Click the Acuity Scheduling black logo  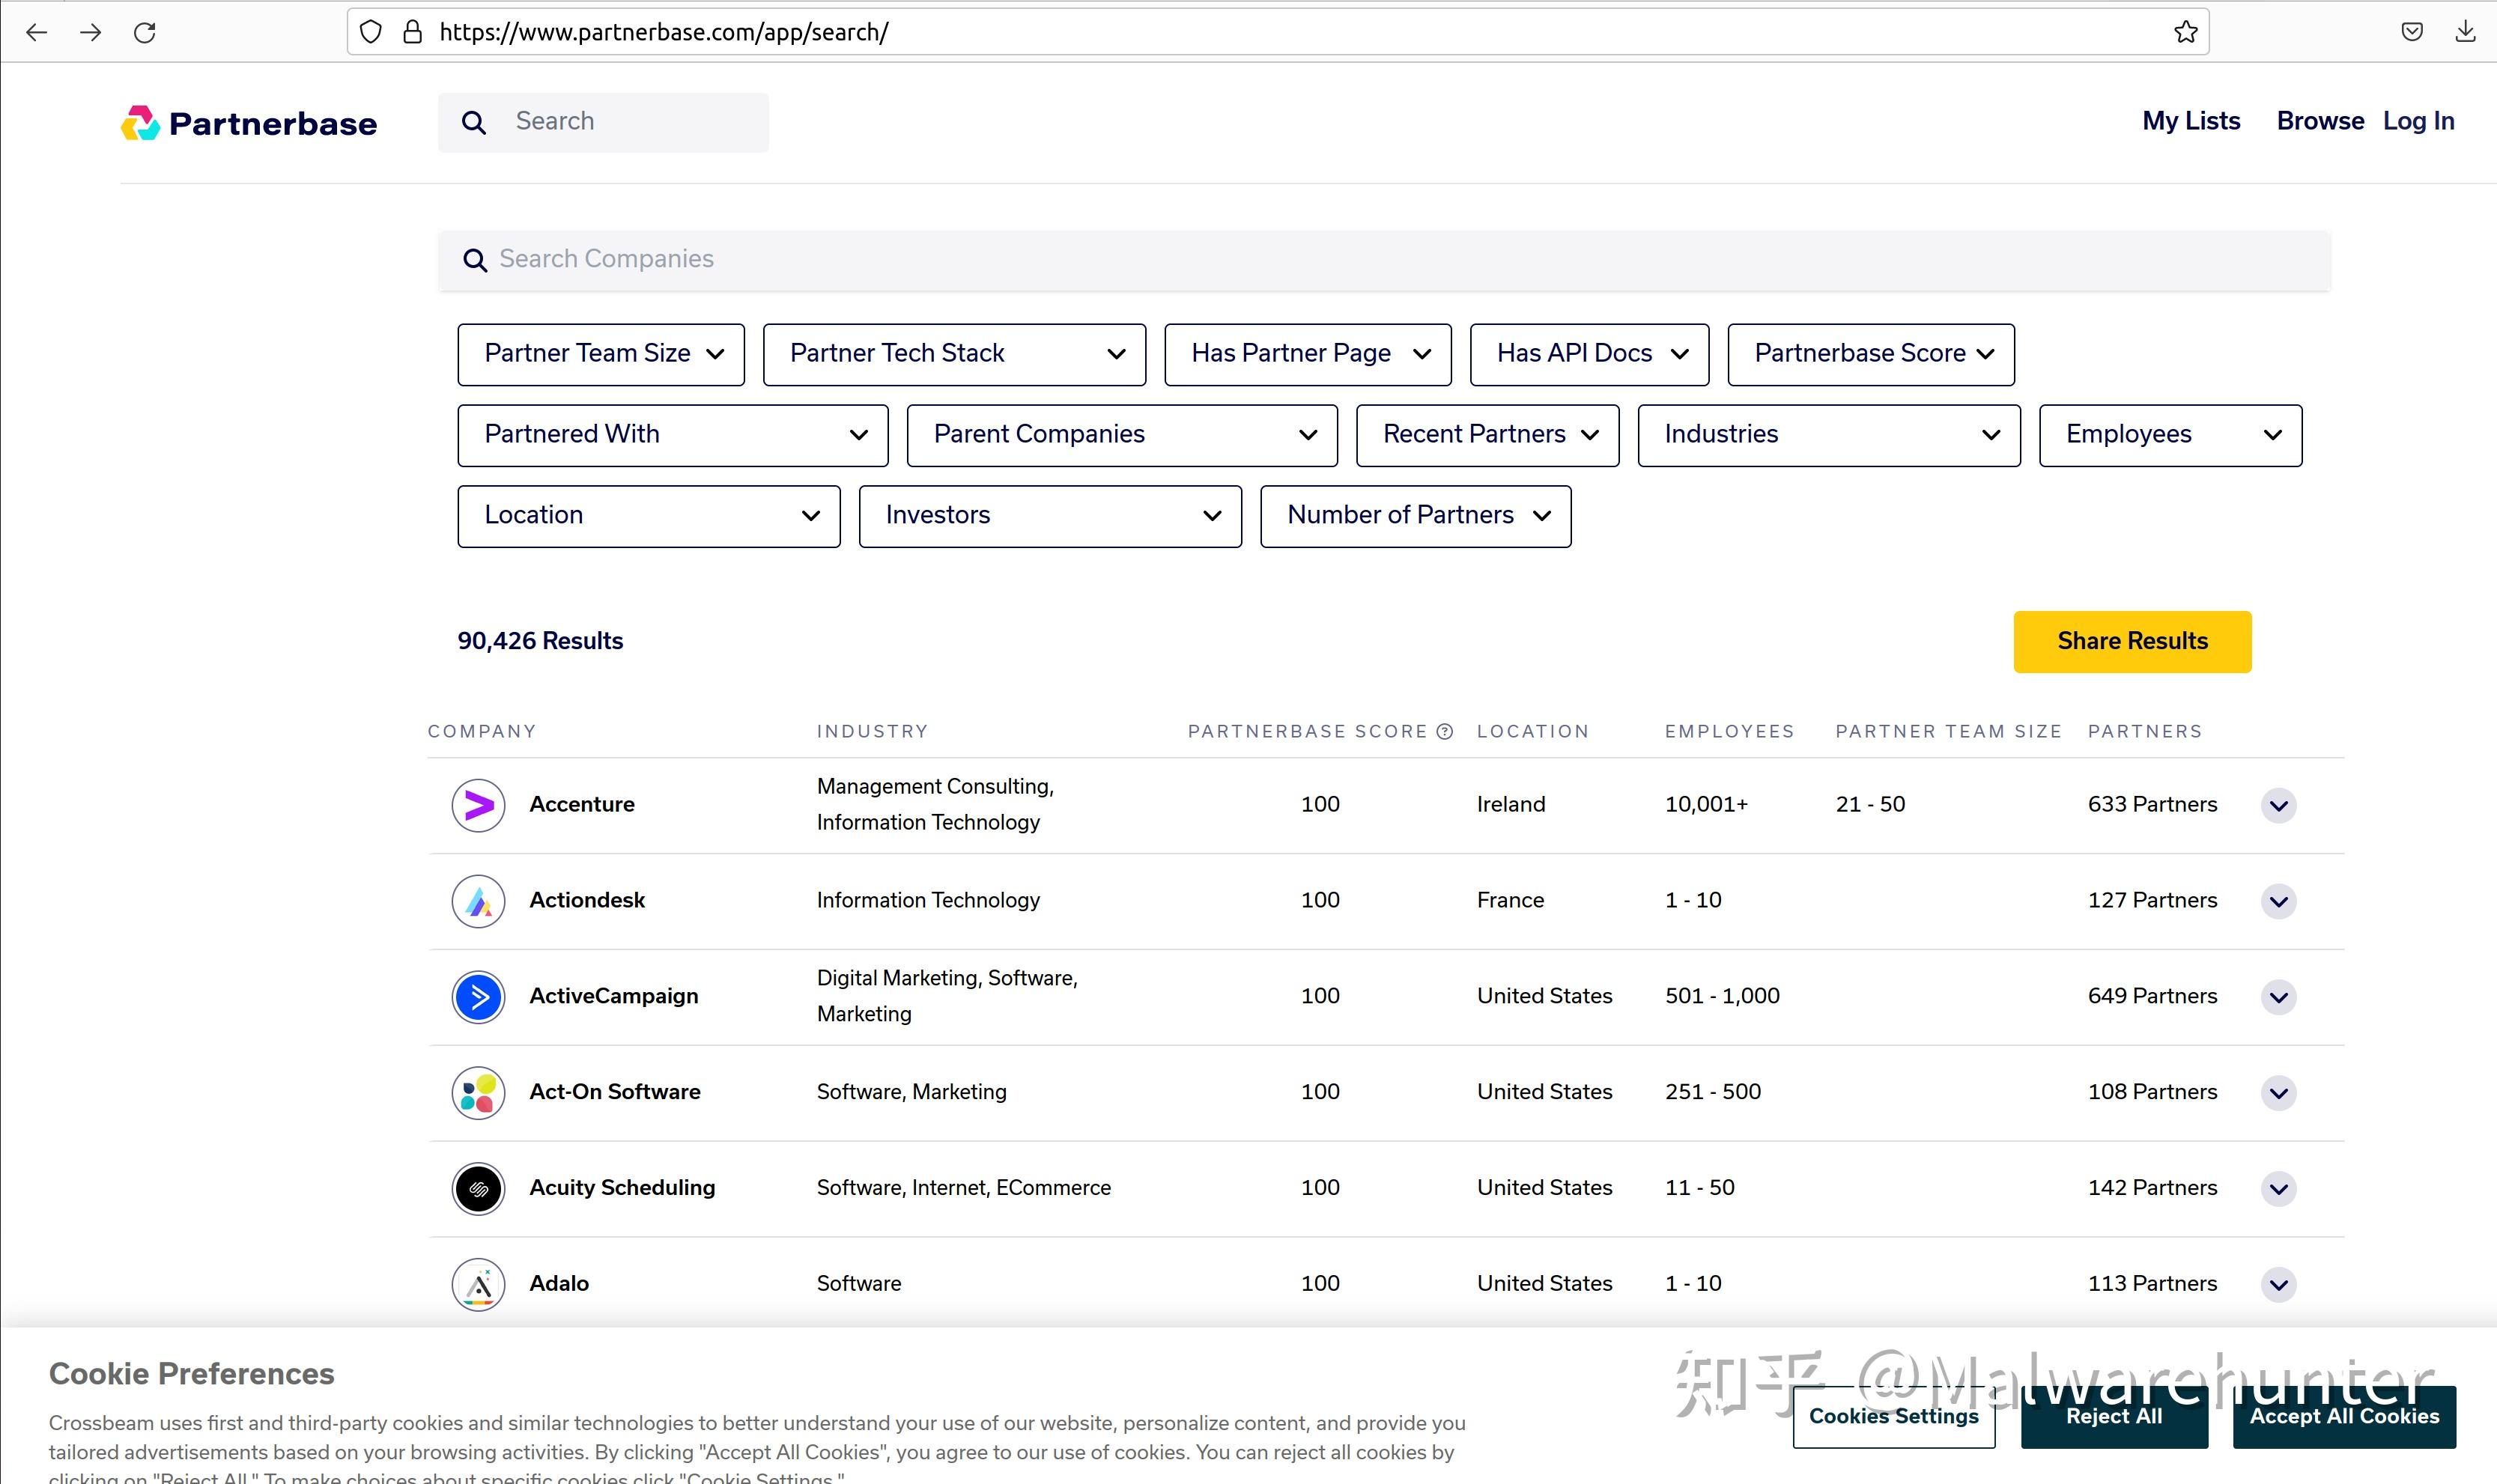pos(478,1189)
